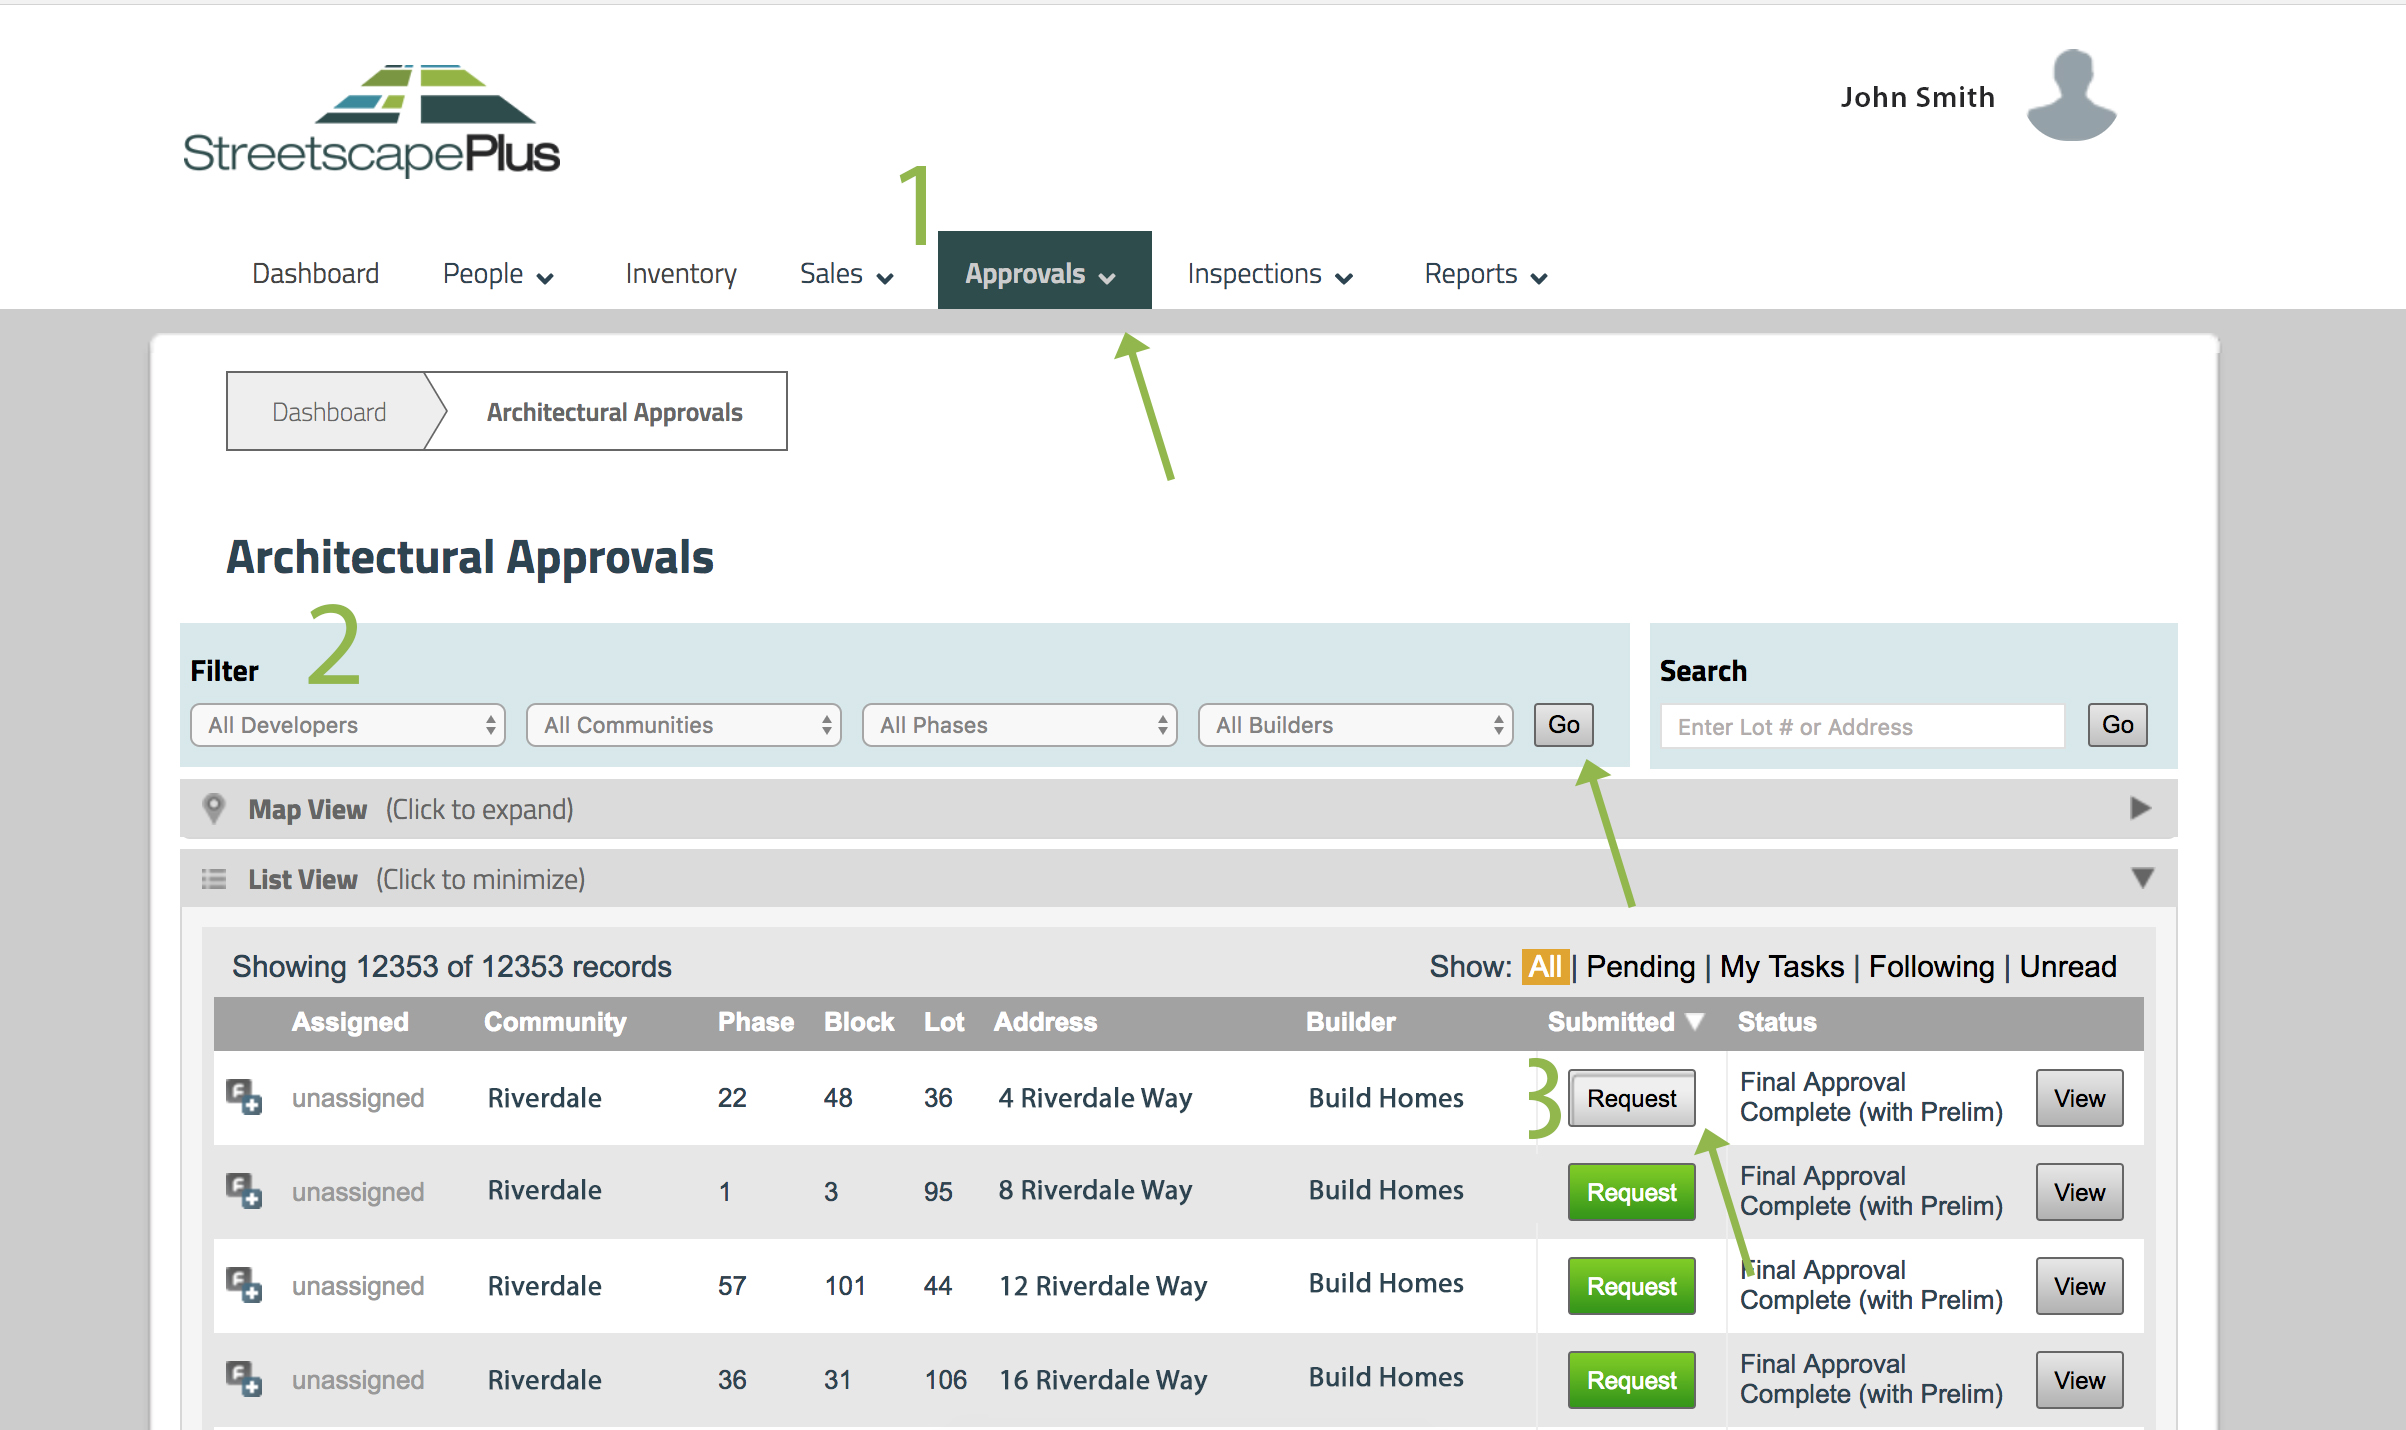Open the All Developers dropdown
This screenshot has height=1430, width=2406.
coord(348,725)
